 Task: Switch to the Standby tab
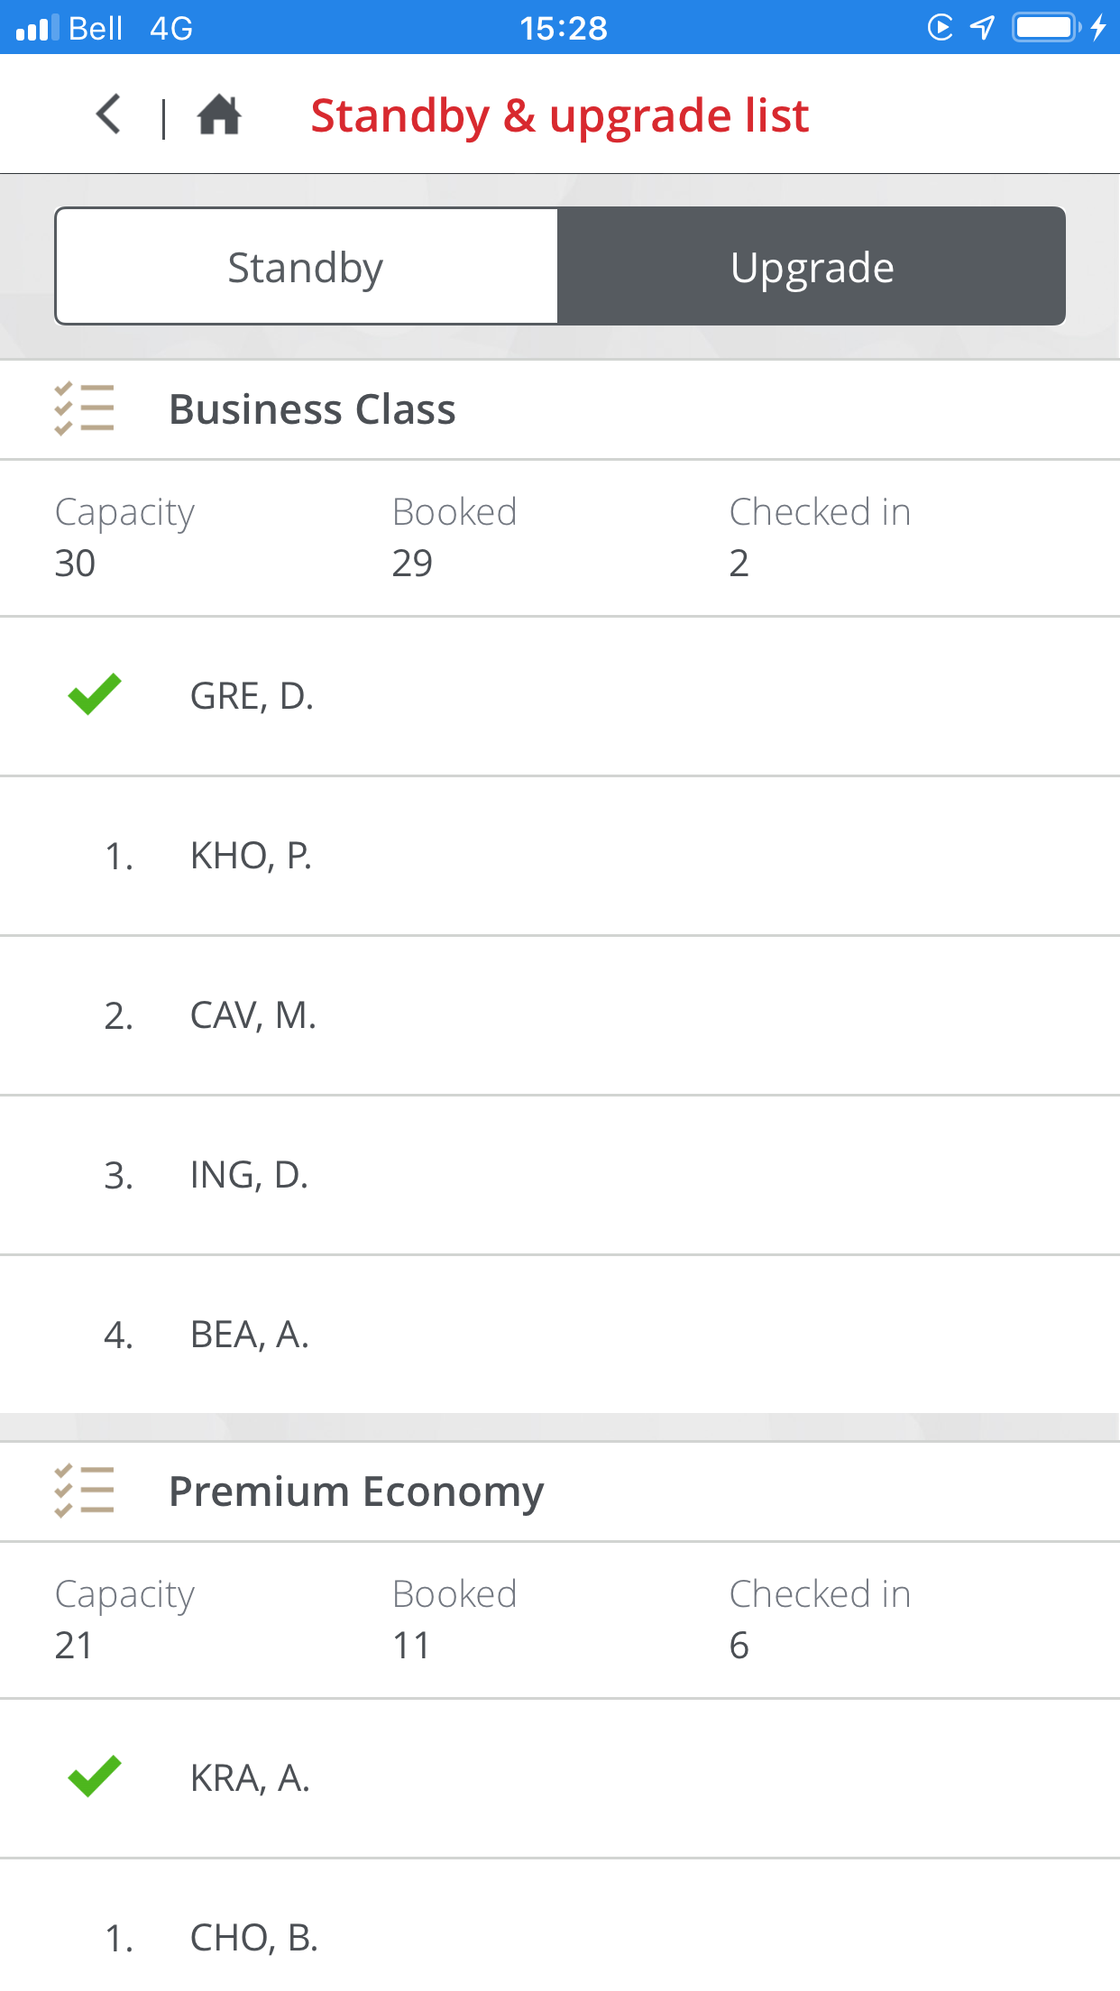click(x=306, y=266)
